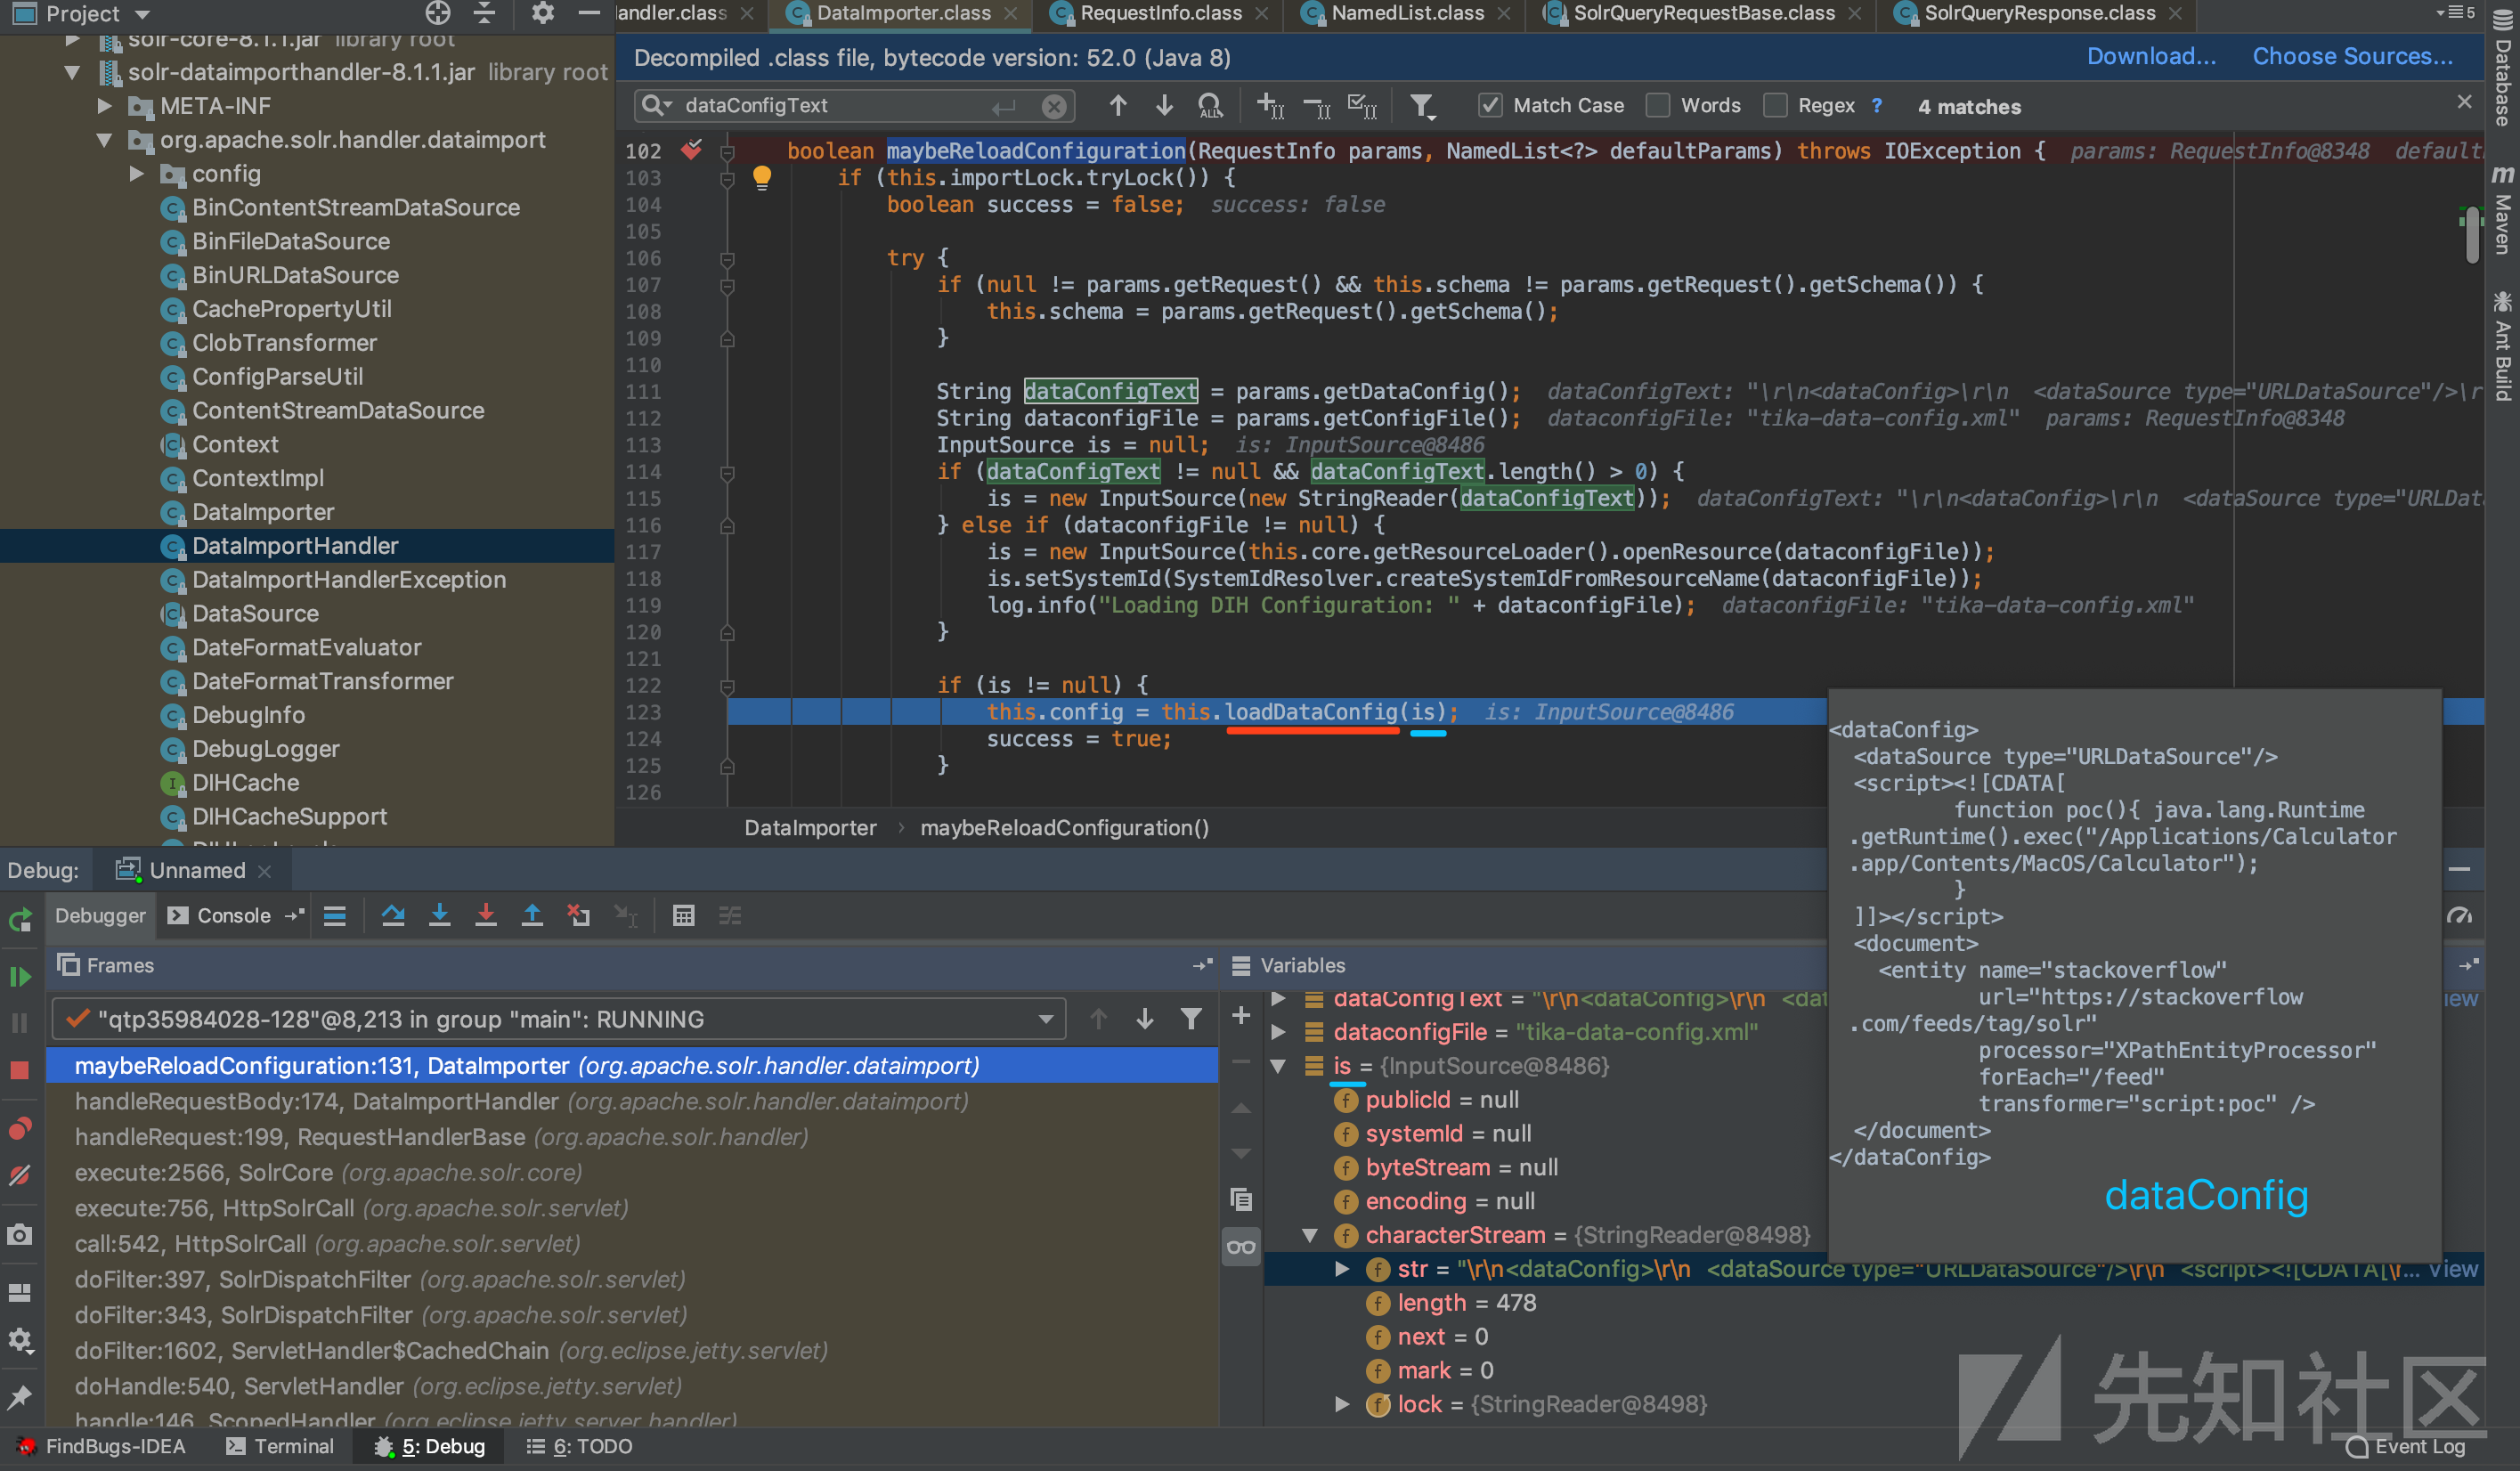Open Project panel settings gear
This screenshot has height=1471, width=2520.
(542, 13)
